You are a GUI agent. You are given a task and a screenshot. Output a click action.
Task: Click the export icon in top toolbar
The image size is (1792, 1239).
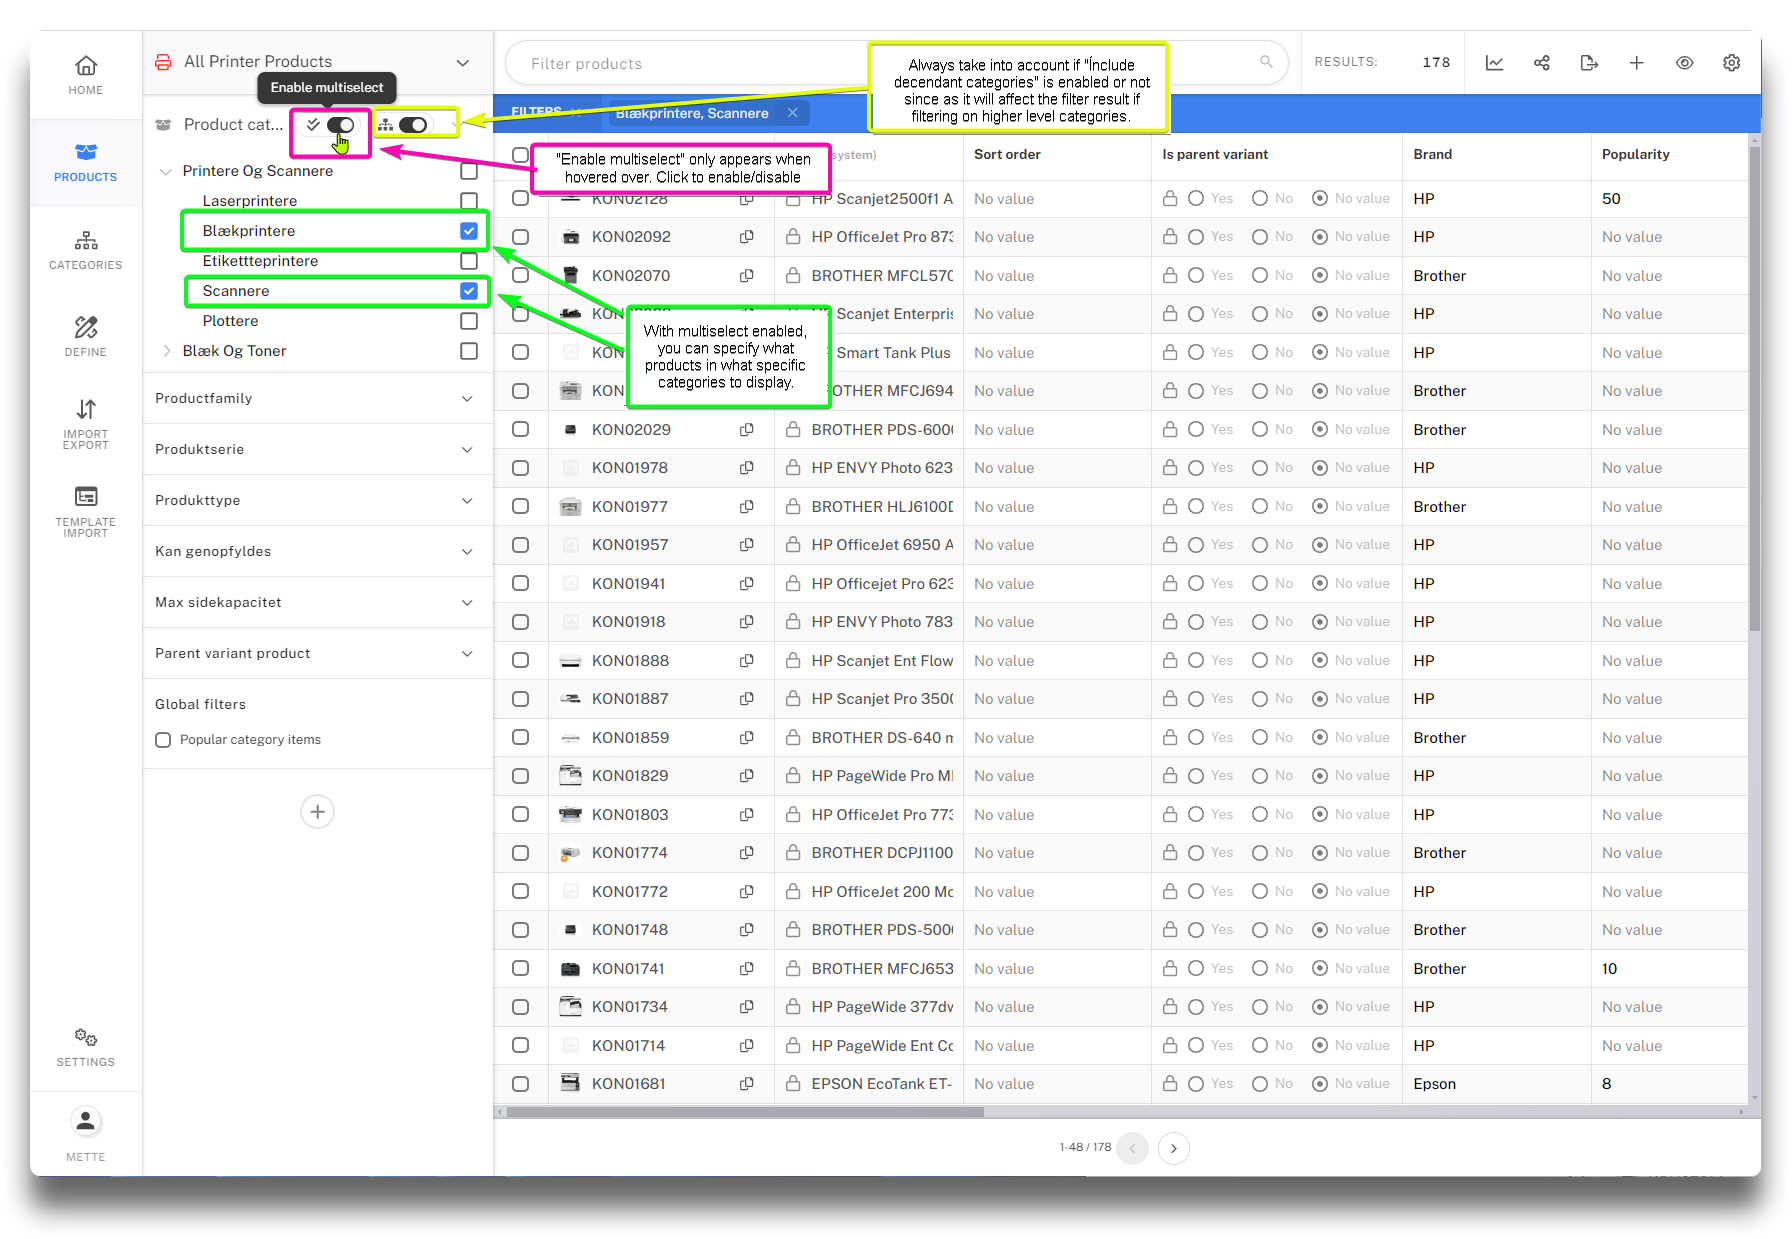[x=1589, y=63]
